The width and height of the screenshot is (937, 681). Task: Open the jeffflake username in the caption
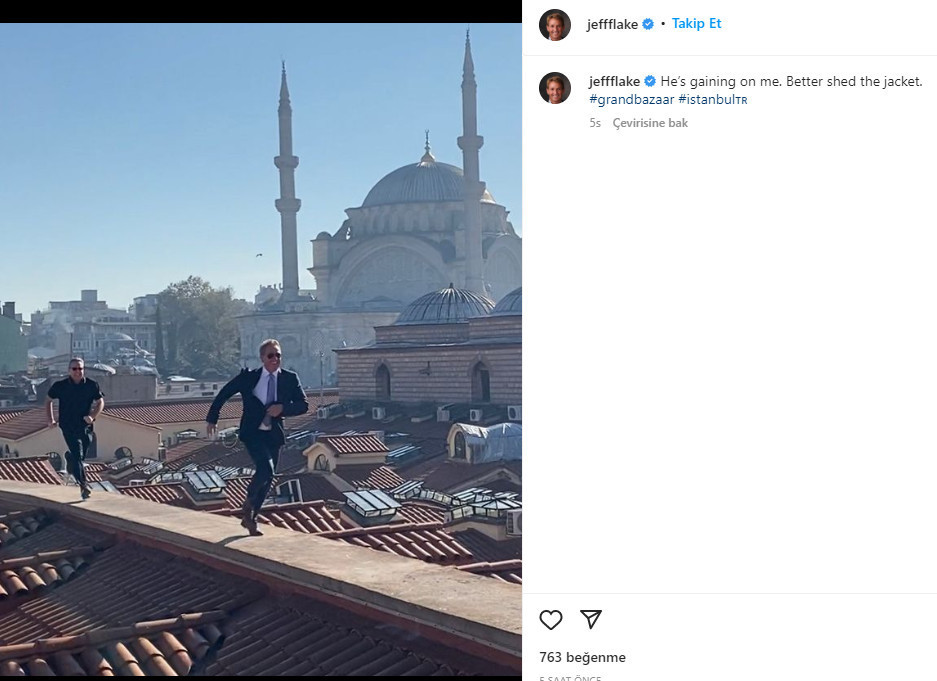pos(614,82)
